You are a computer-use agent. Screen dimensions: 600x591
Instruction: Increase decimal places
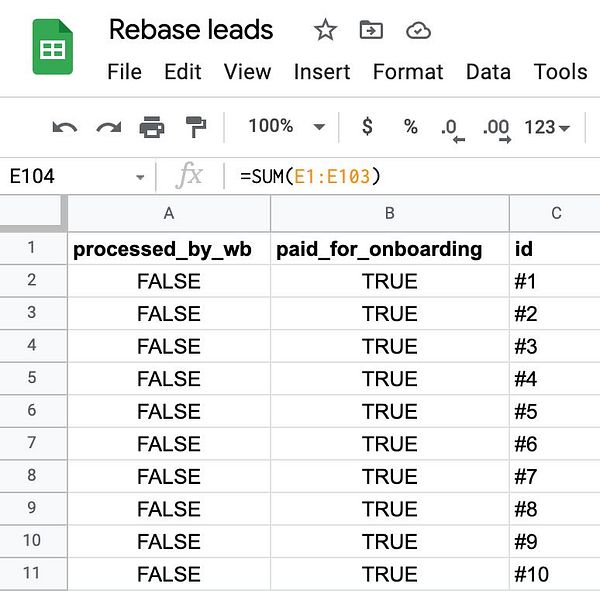coord(495,128)
